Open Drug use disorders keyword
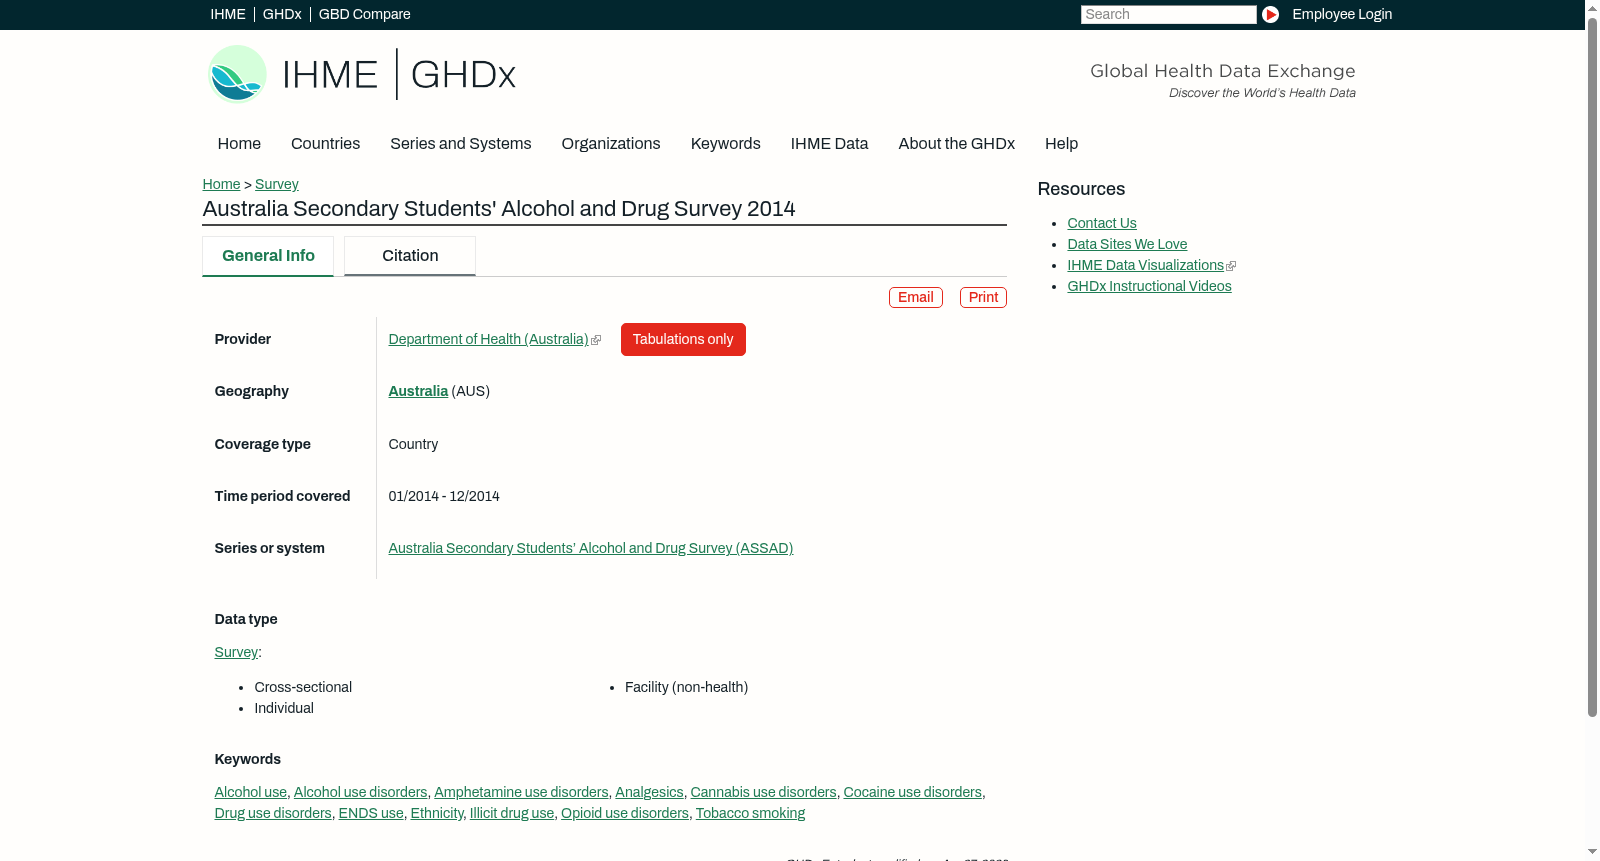 point(273,813)
